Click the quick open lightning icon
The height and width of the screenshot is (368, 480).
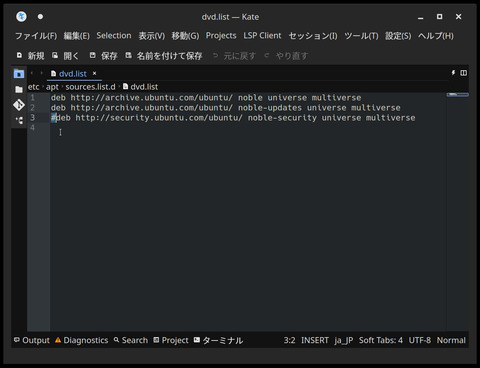pos(453,73)
